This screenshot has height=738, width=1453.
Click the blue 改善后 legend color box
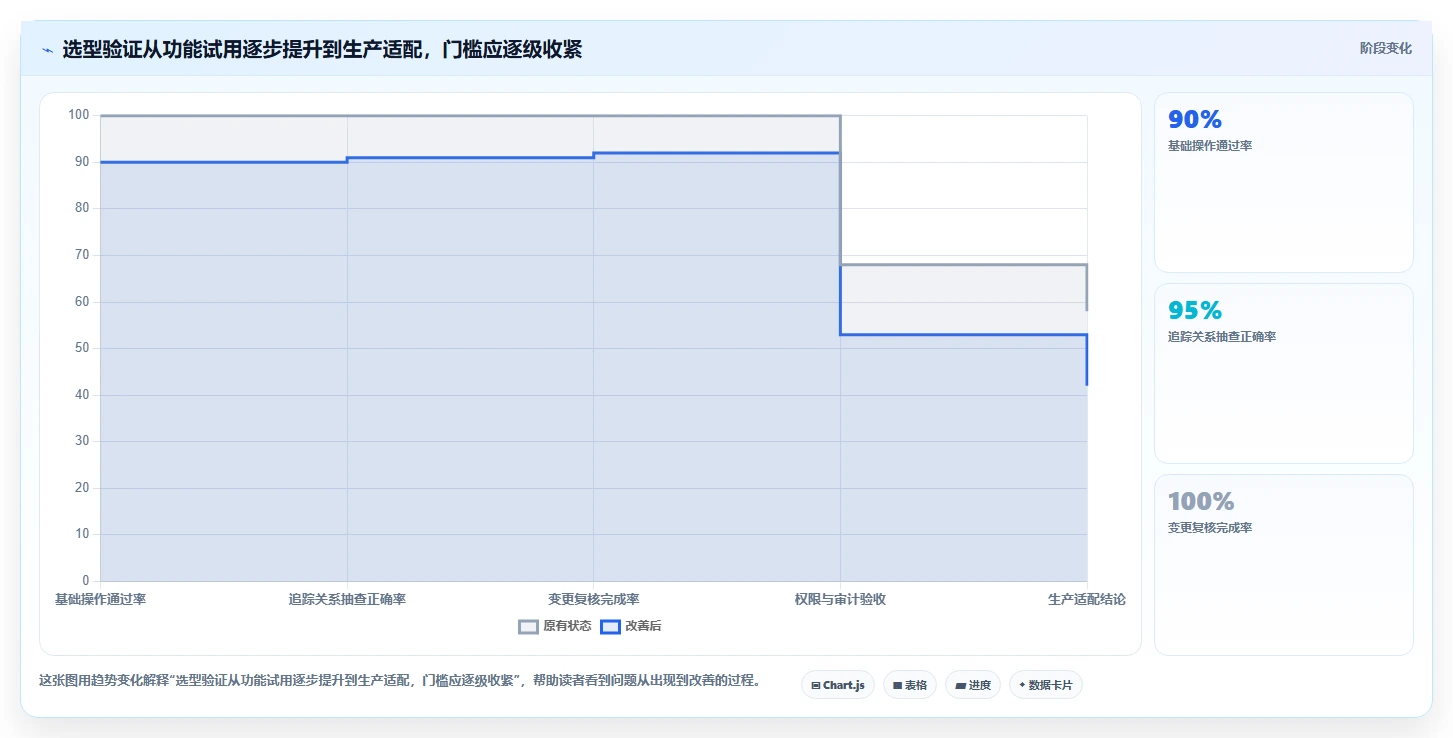pyautogui.click(x=609, y=627)
